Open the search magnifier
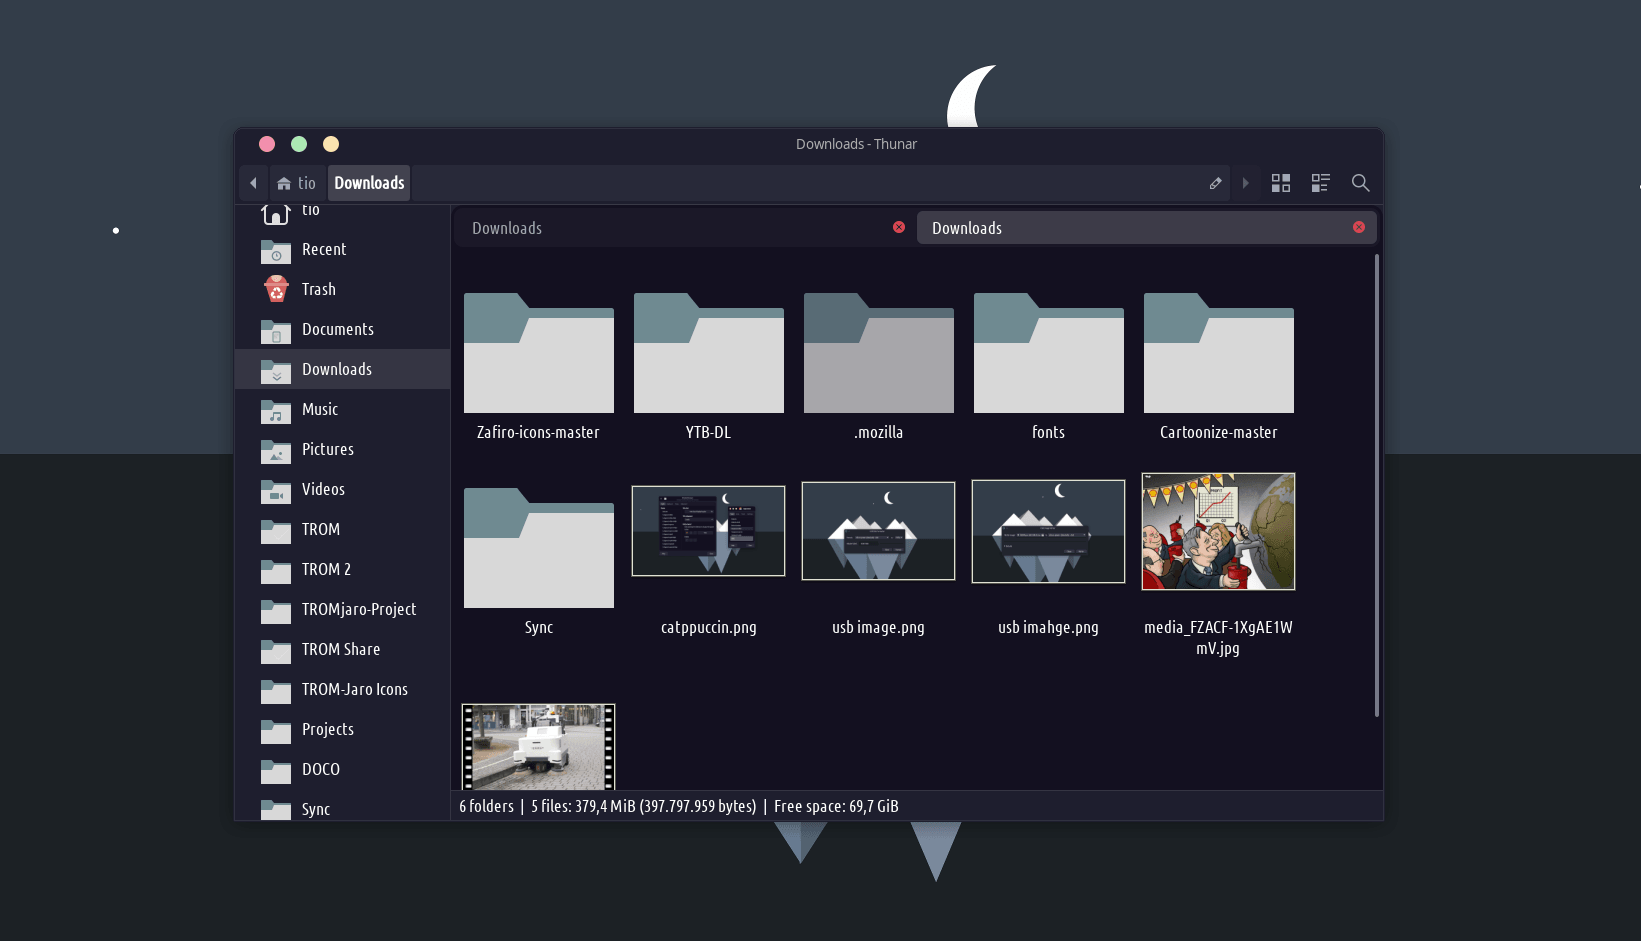This screenshot has width=1641, height=941. [1360, 183]
